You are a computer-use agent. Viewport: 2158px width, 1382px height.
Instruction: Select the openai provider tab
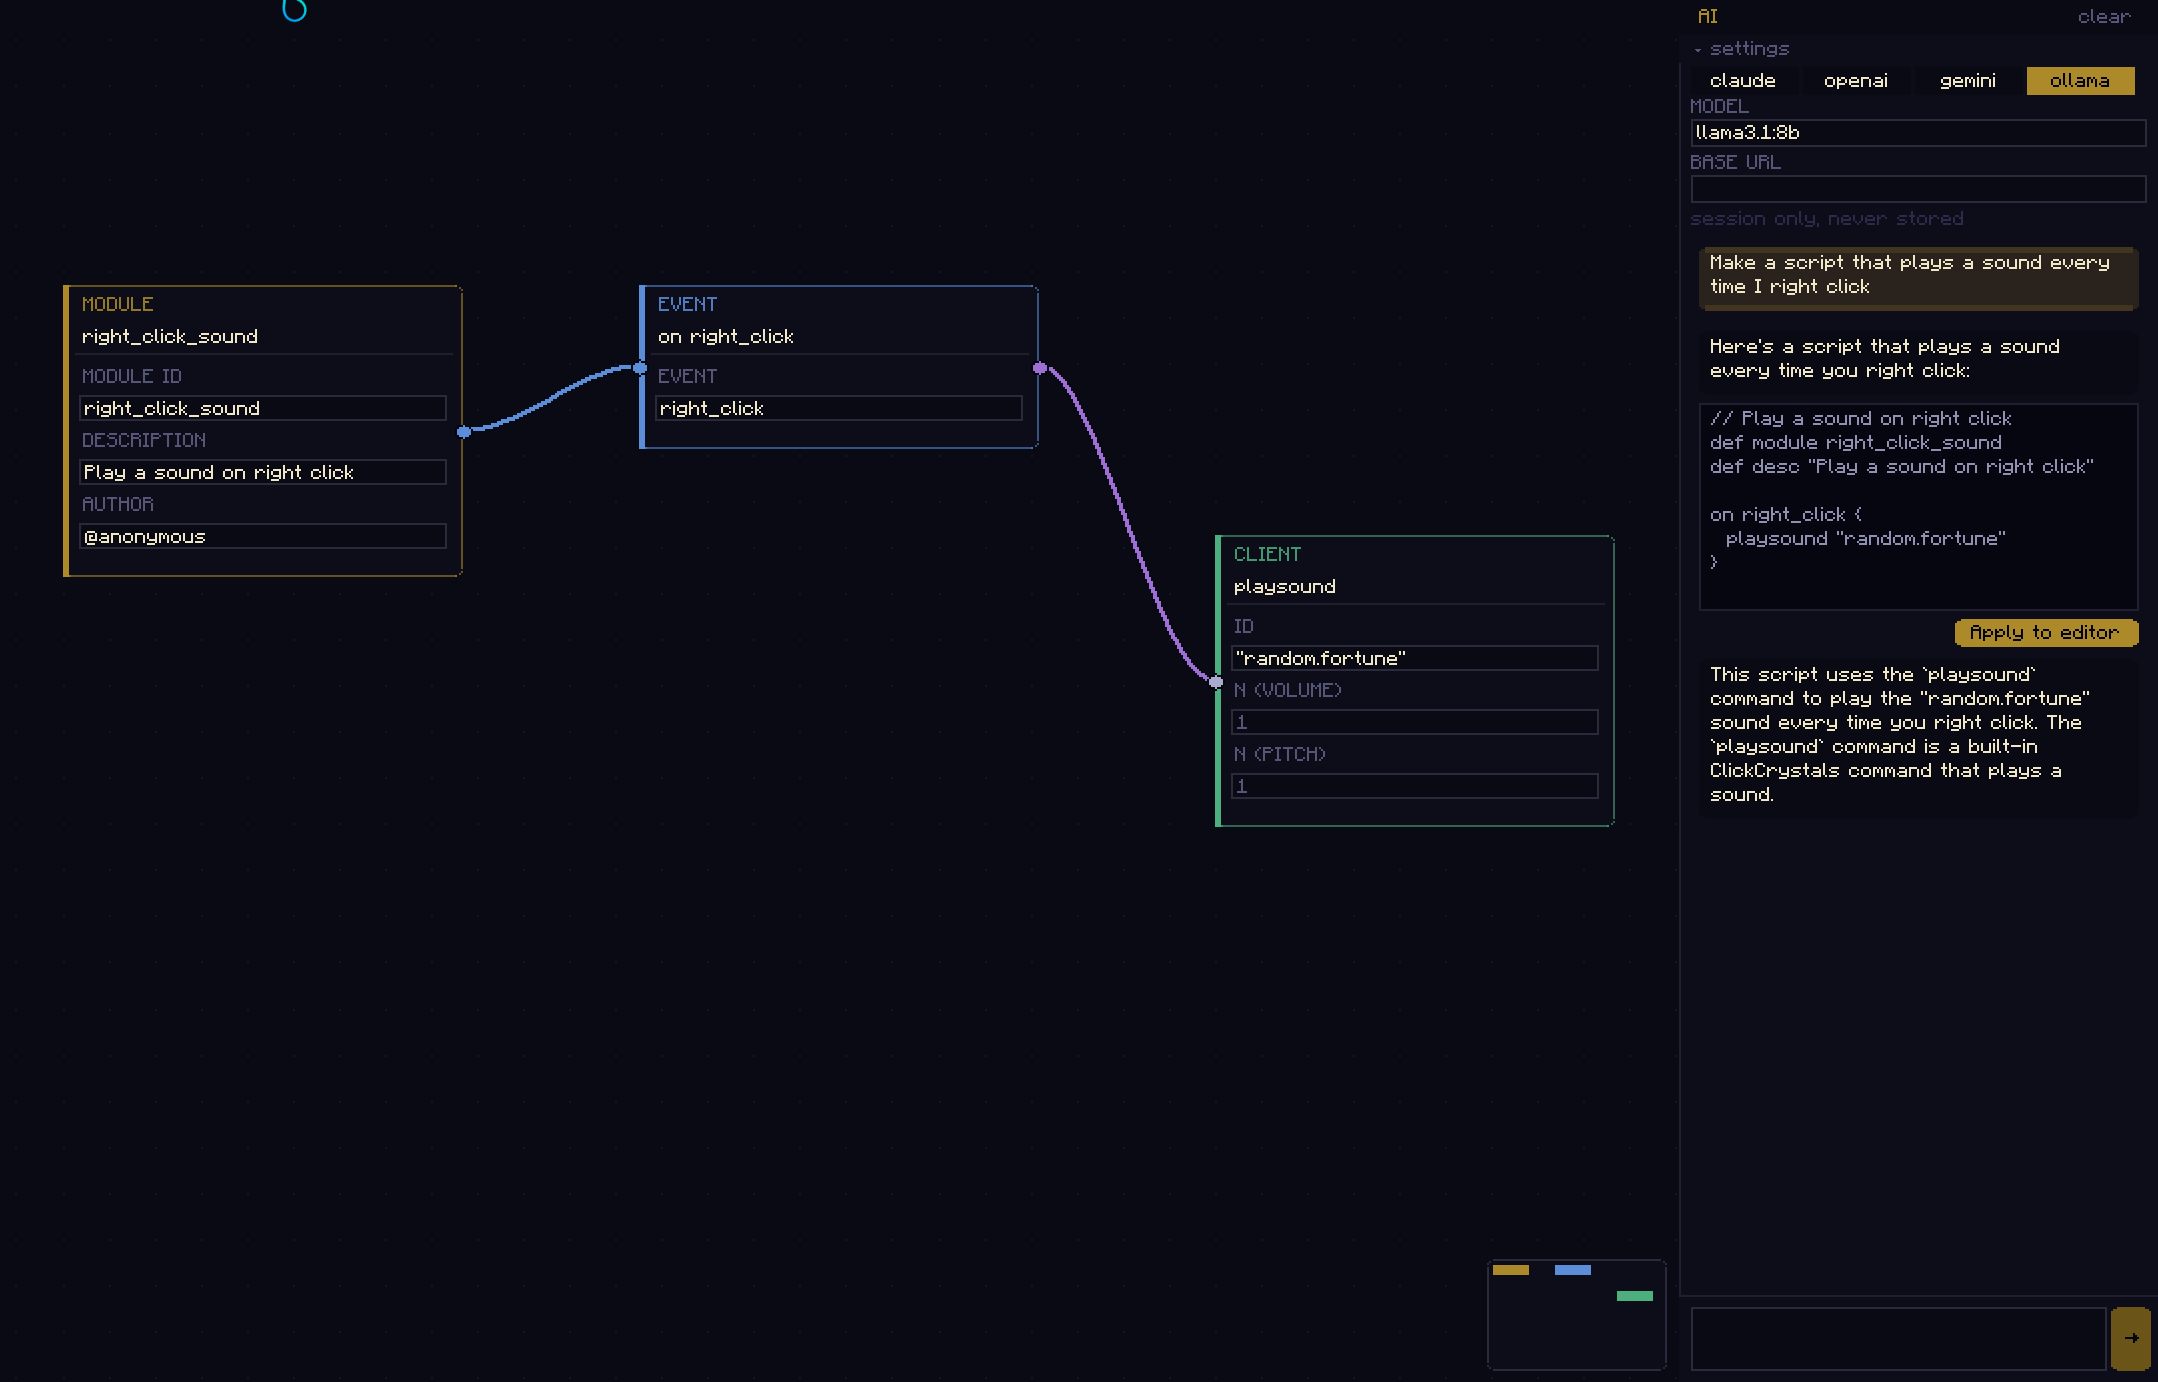pyautogui.click(x=1856, y=80)
